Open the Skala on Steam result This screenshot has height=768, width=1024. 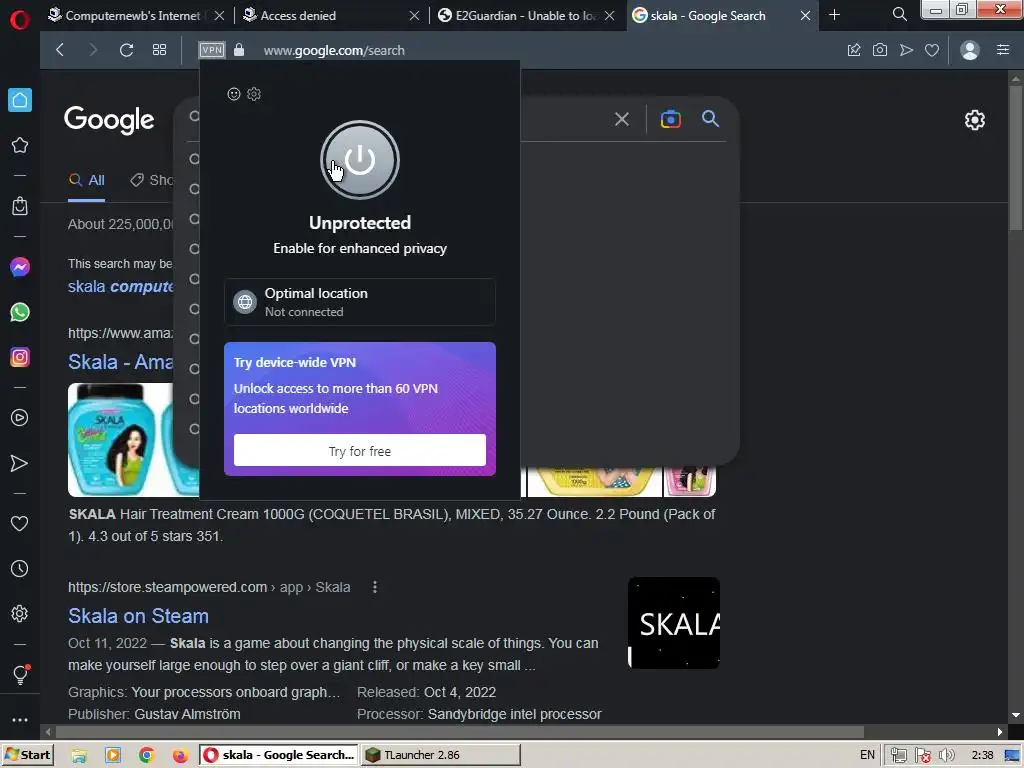coord(138,616)
